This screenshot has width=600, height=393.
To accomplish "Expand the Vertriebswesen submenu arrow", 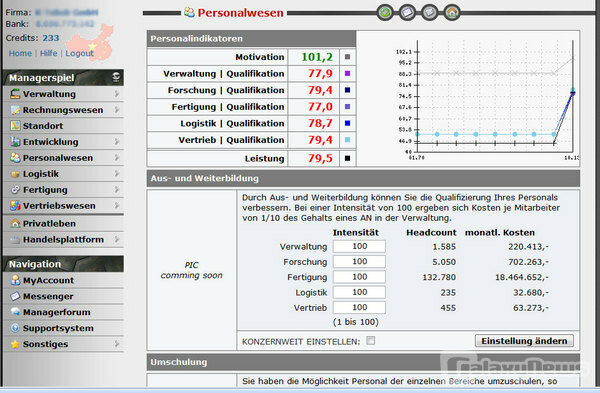I will pyautogui.click(x=116, y=205).
